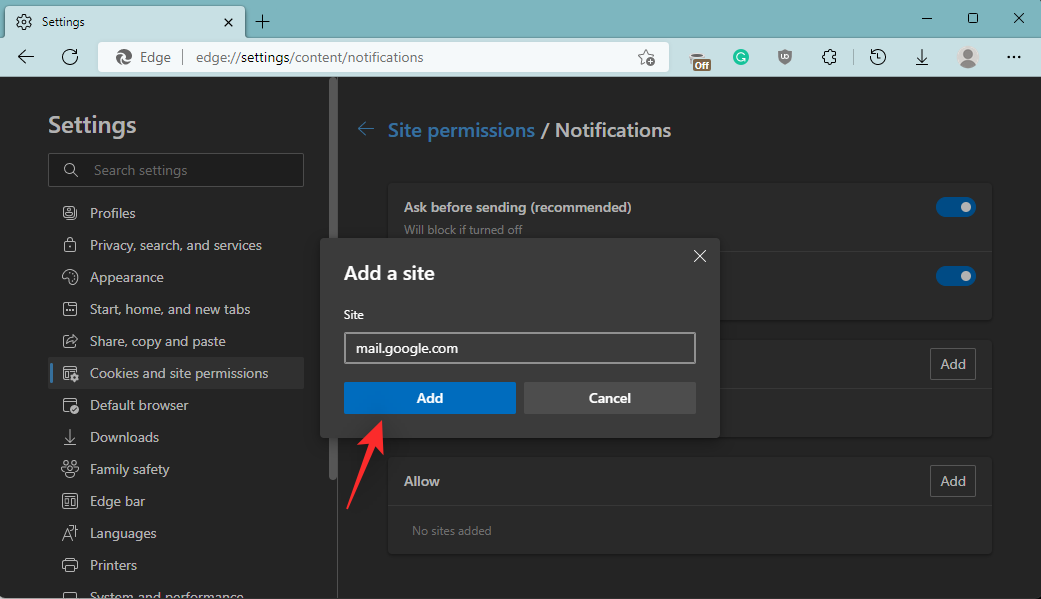Image resolution: width=1041 pixels, height=599 pixels.
Task: Open a new tab with plus button
Action: coord(262,21)
